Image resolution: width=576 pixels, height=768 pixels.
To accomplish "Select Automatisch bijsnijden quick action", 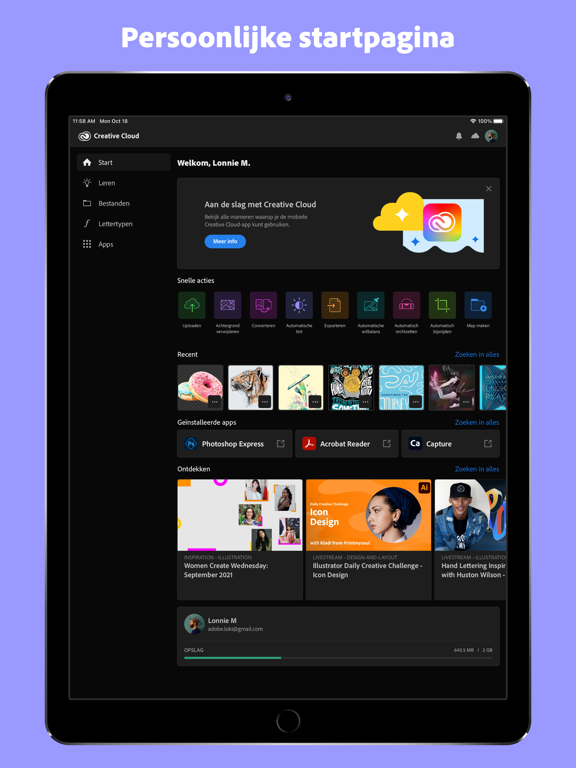I will pyautogui.click(x=442, y=305).
